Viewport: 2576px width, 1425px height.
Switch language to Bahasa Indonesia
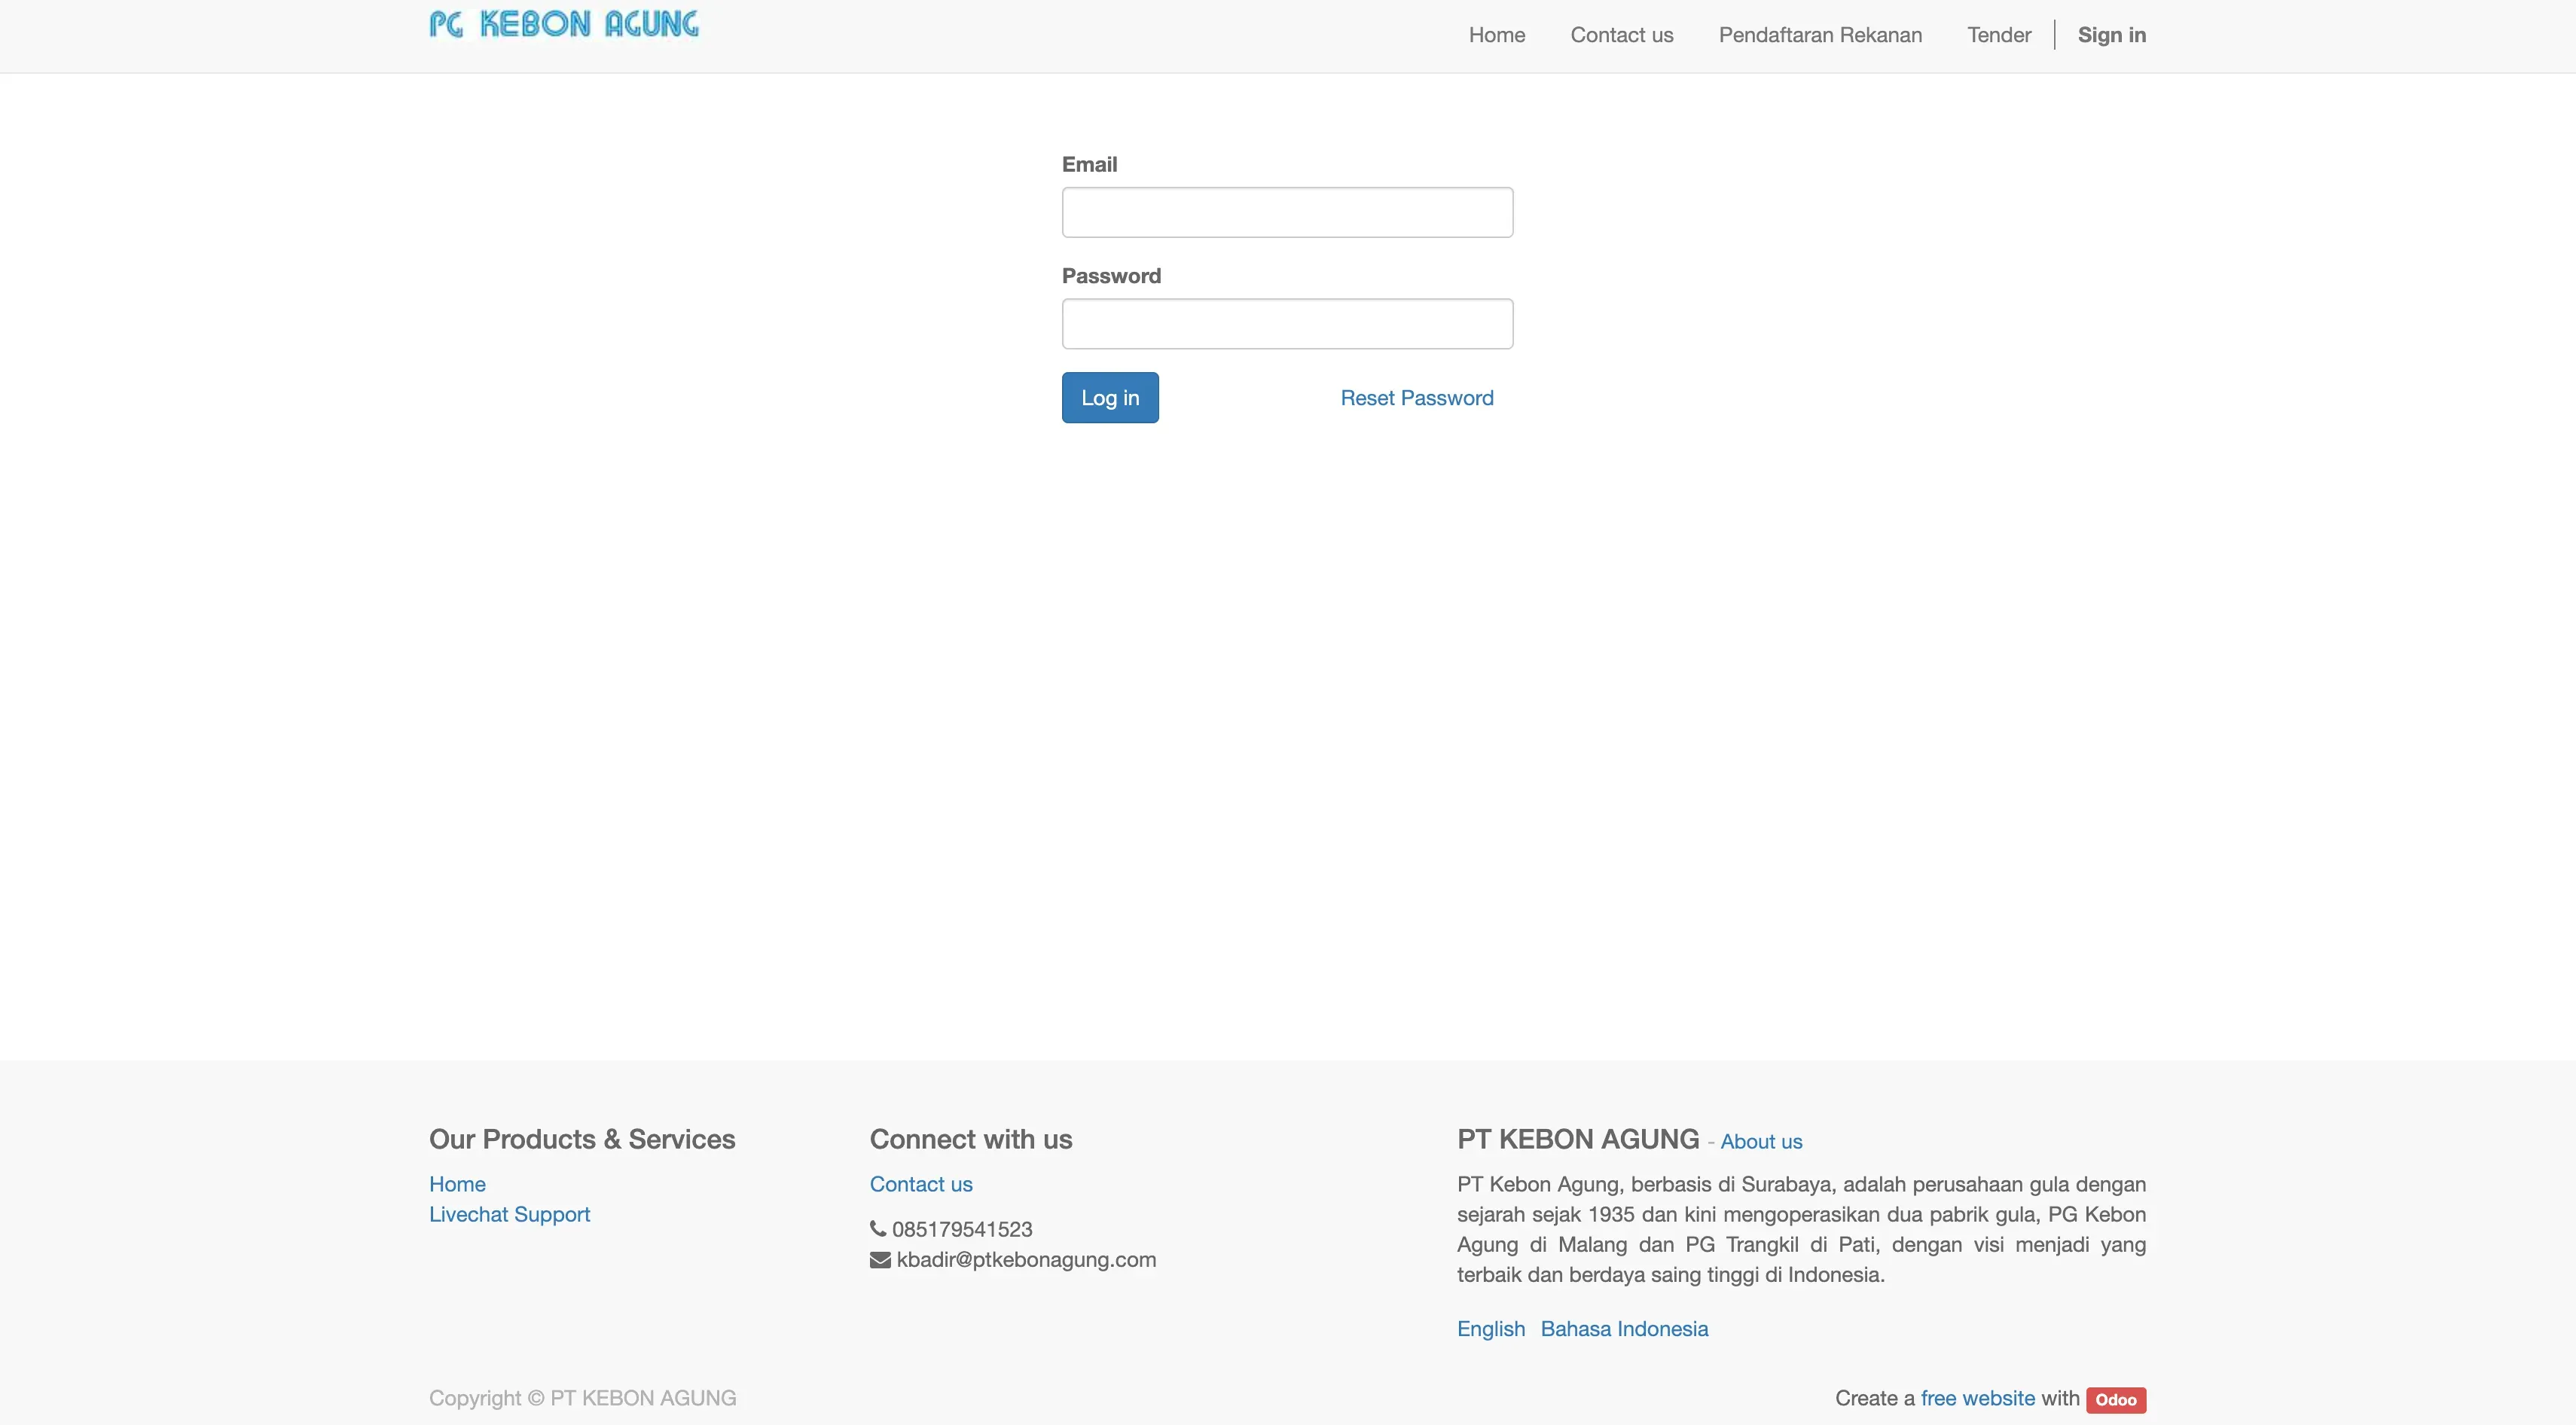pos(1624,1329)
